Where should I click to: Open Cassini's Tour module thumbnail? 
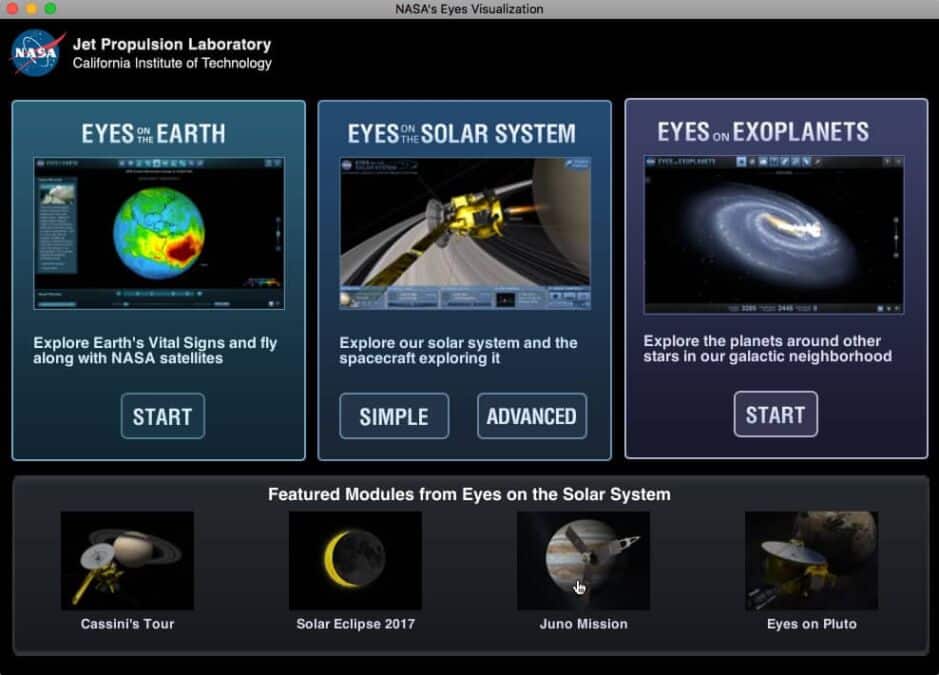pyautogui.click(x=127, y=561)
